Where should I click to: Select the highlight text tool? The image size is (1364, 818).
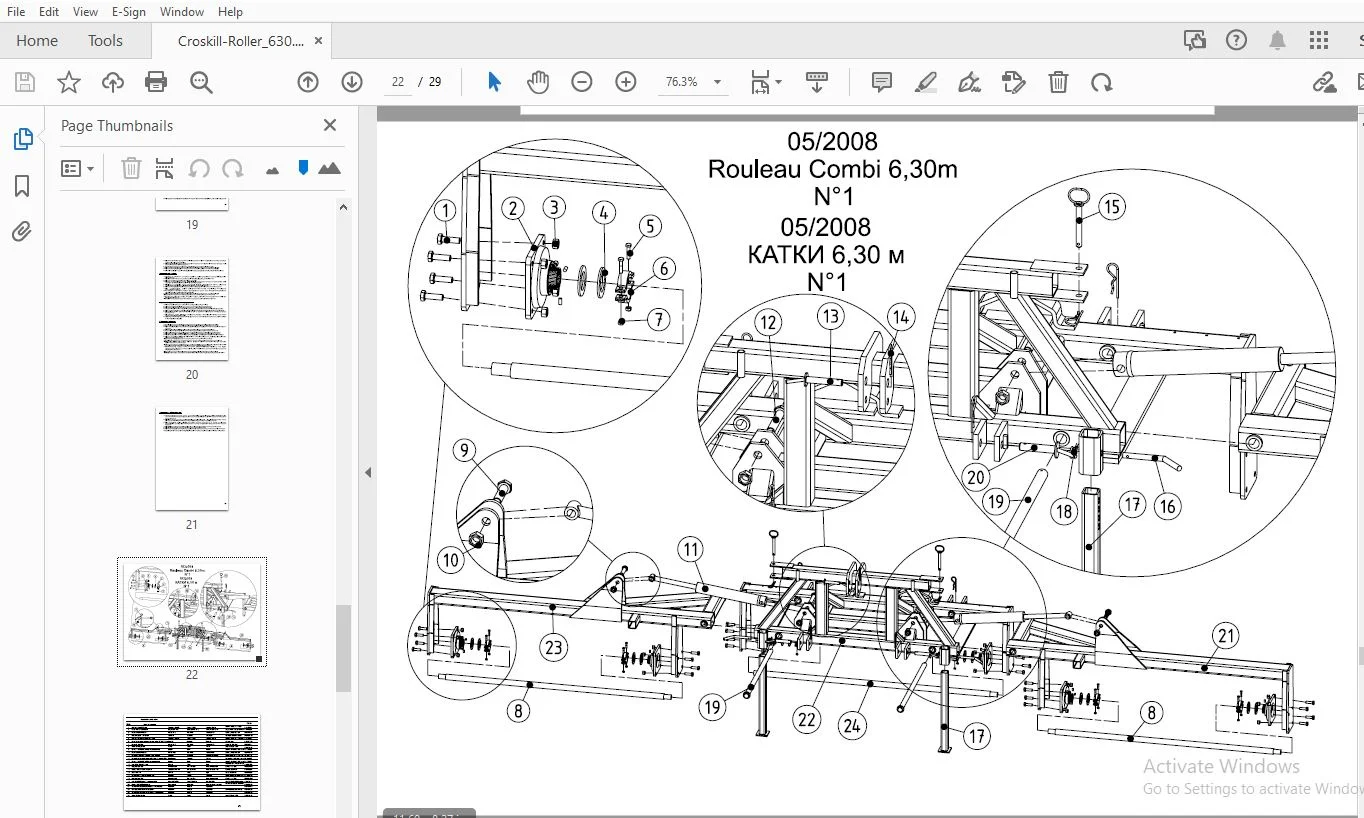point(926,82)
